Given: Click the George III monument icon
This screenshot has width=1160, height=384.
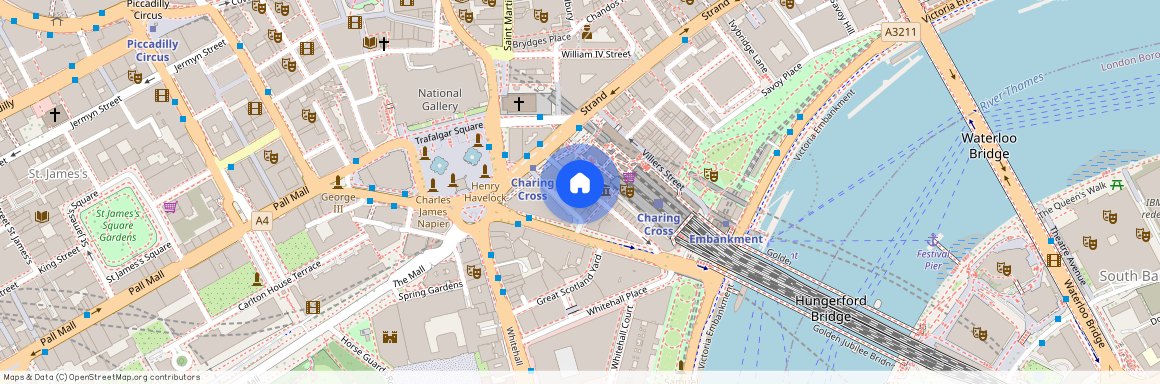Looking at the screenshot, I should 338,182.
